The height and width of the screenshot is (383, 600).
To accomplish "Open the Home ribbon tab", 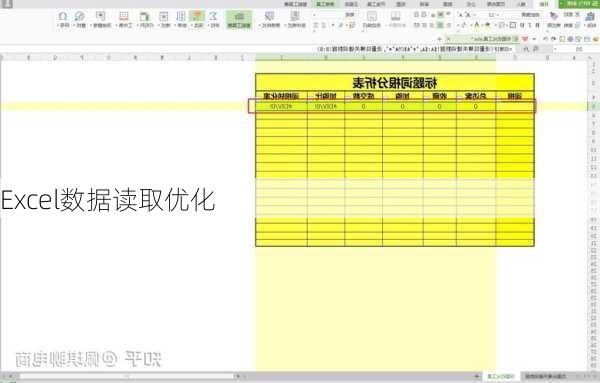I will [544, 4].
